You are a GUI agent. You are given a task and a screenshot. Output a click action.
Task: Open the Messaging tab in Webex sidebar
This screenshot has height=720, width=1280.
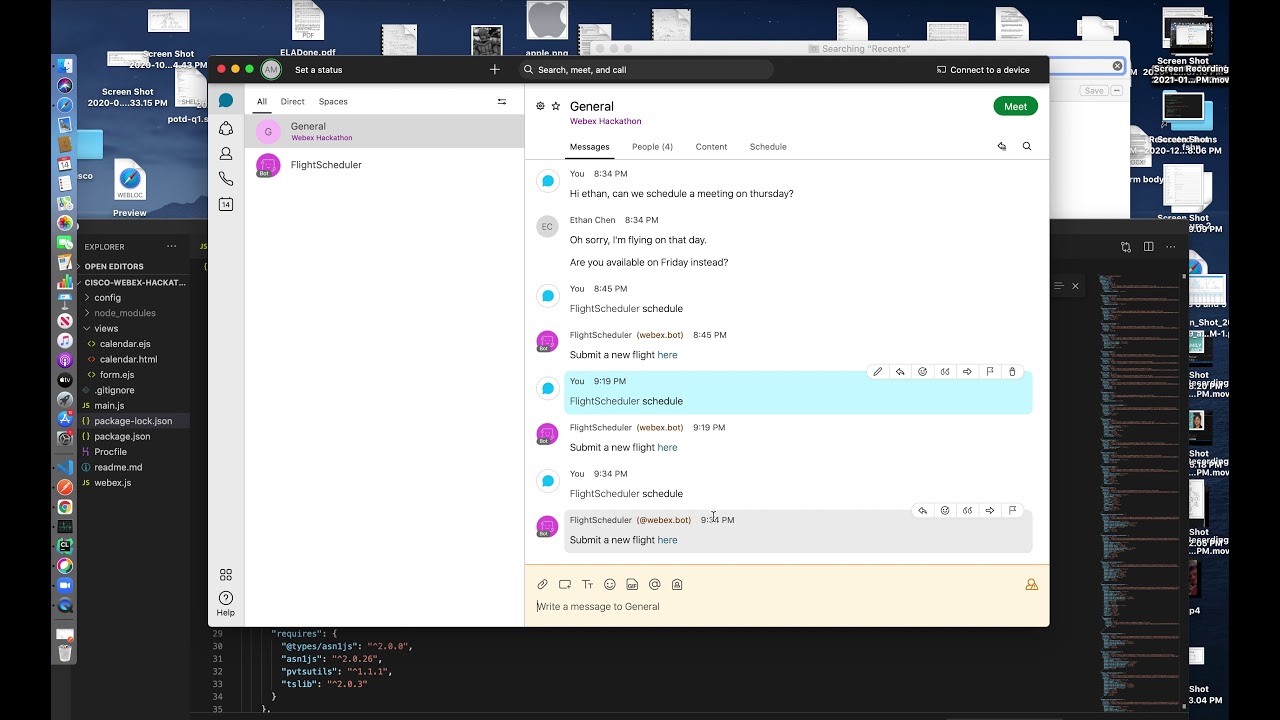(226, 101)
